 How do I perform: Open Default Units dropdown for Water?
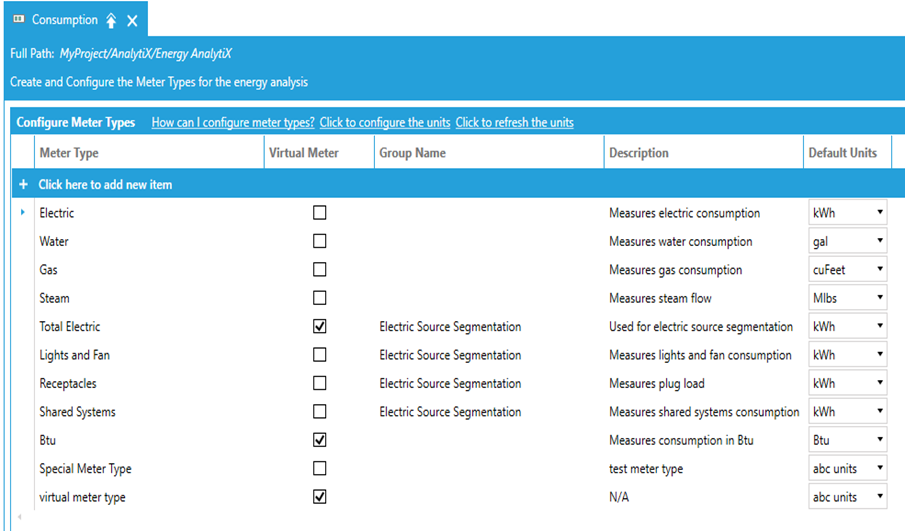880,241
